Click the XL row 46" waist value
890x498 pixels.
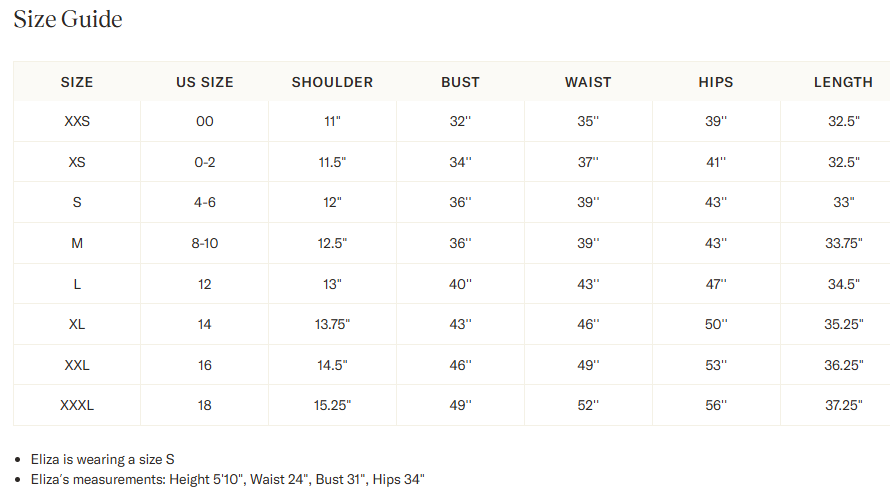coord(588,325)
